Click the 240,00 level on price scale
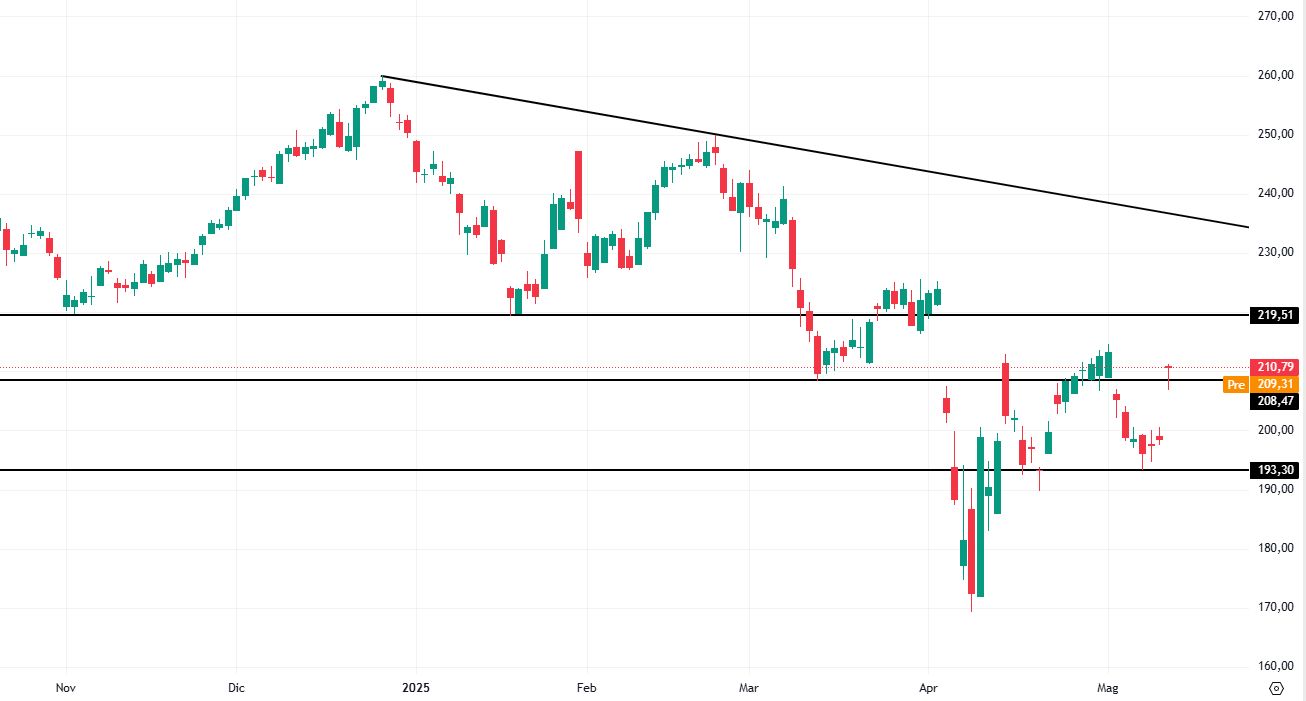Screen dimensions: 1306x701 1277,193
